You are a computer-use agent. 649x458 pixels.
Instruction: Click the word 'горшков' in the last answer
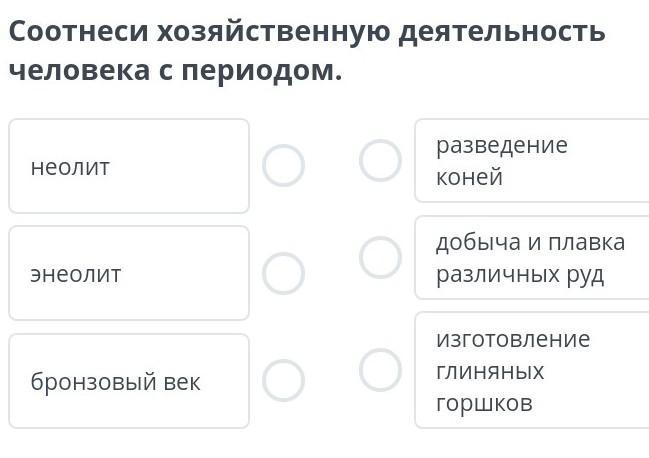click(x=484, y=403)
